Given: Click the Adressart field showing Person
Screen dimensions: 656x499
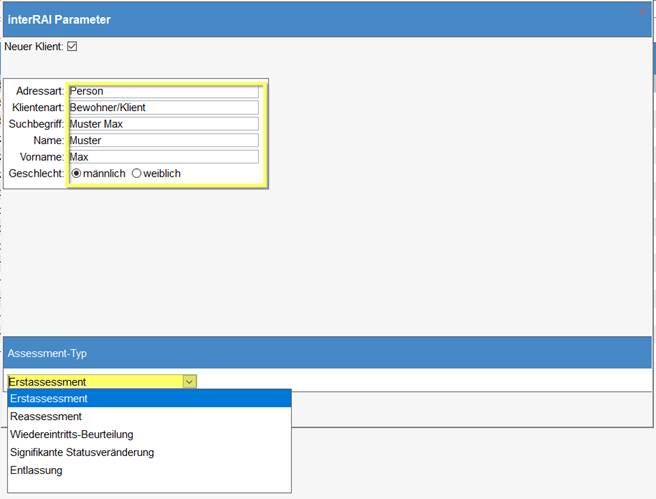Looking at the screenshot, I should (x=164, y=91).
